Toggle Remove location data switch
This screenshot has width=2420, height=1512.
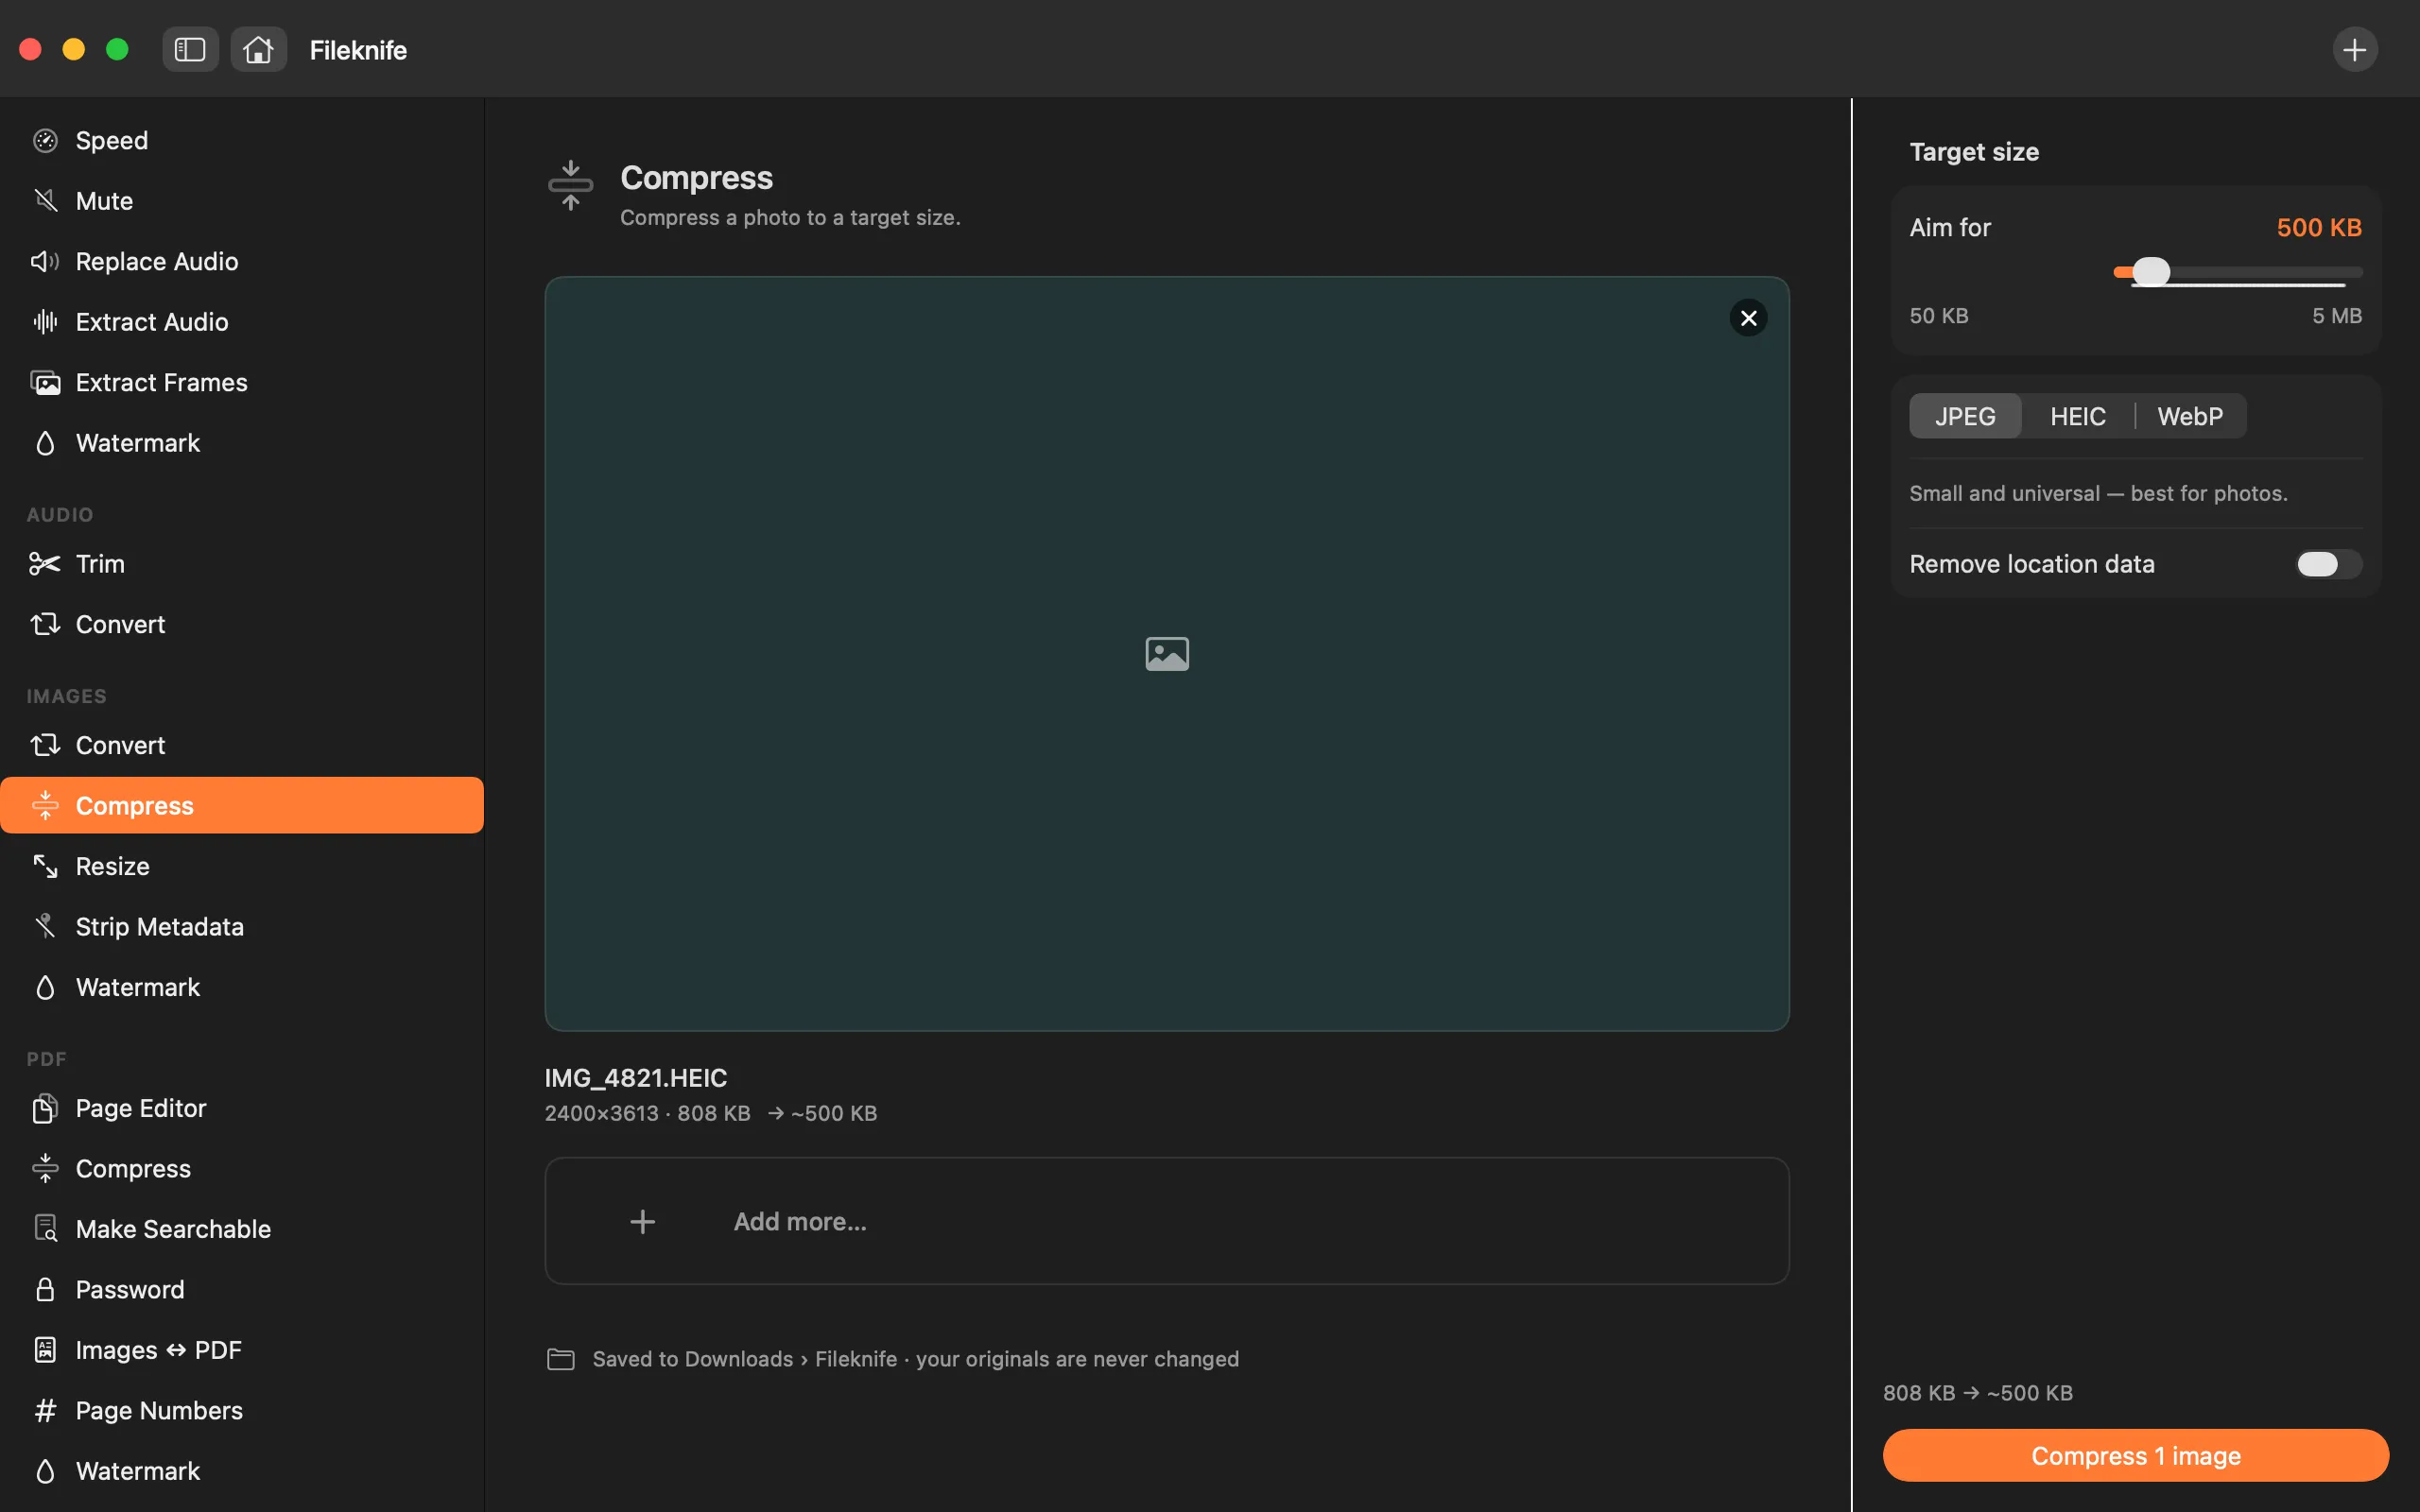tap(2328, 565)
